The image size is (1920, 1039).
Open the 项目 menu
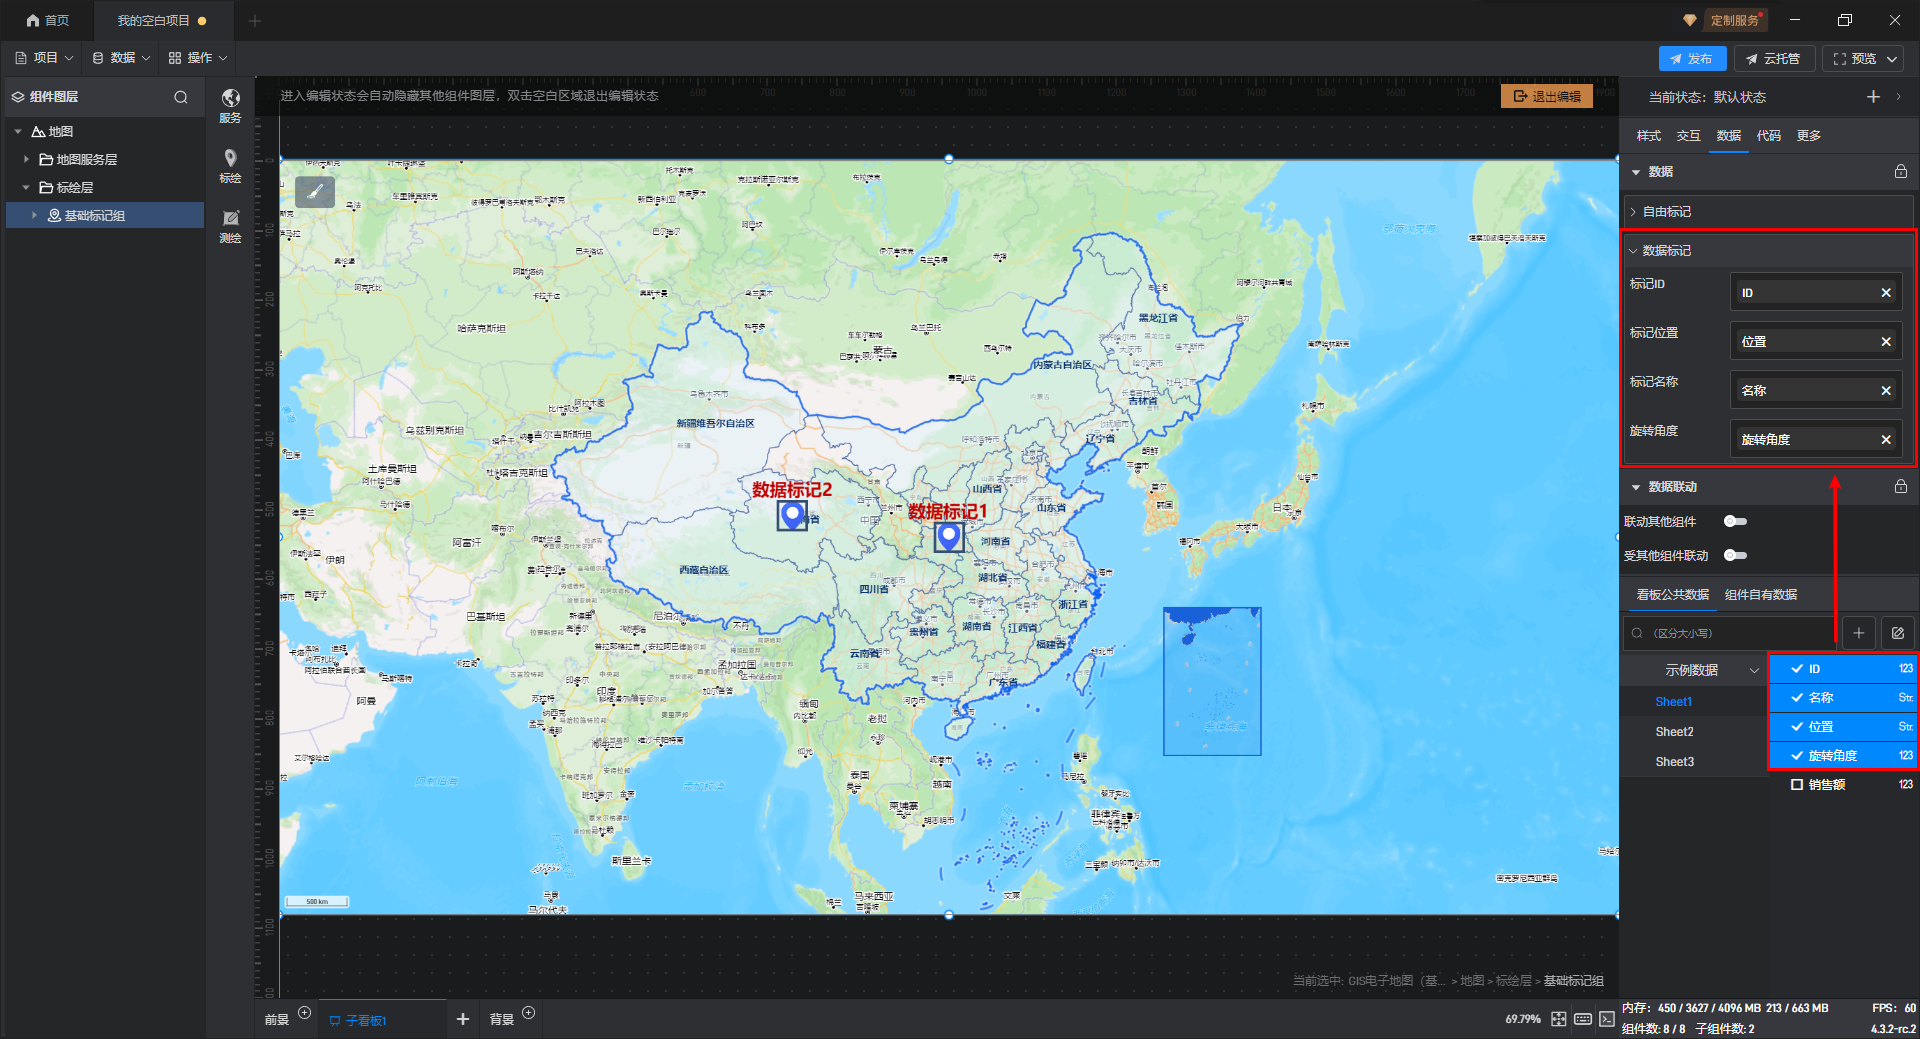pyautogui.click(x=45, y=58)
